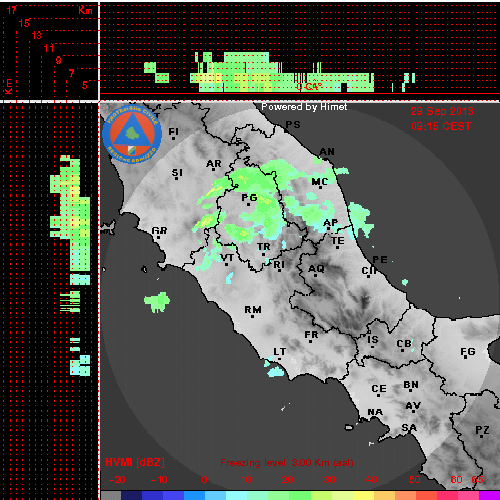Image resolution: width=500 pixels, height=500 pixels.
Task: Click the RM city marker on the map
Action: coord(252,316)
